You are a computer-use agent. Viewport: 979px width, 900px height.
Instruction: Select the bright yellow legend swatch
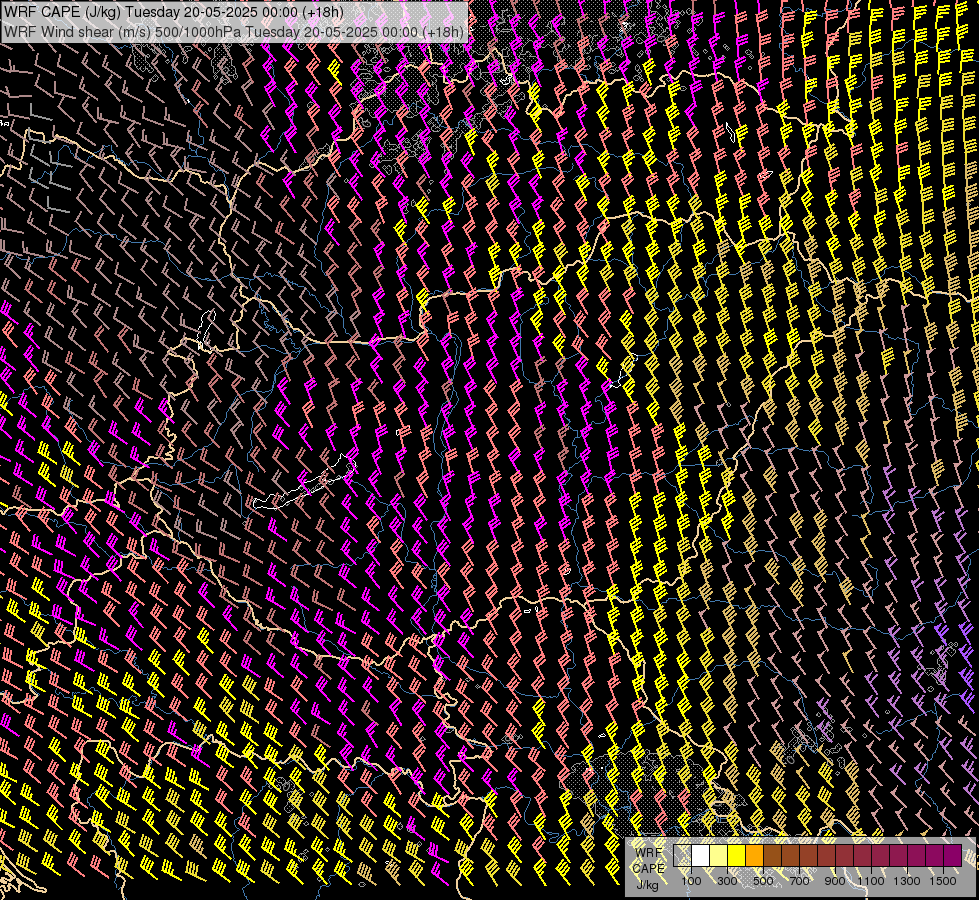coord(737,856)
